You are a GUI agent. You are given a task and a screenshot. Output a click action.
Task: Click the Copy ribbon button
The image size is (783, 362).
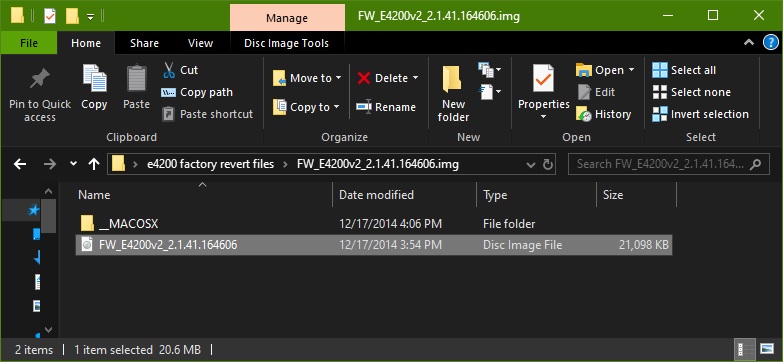click(x=94, y=87)
